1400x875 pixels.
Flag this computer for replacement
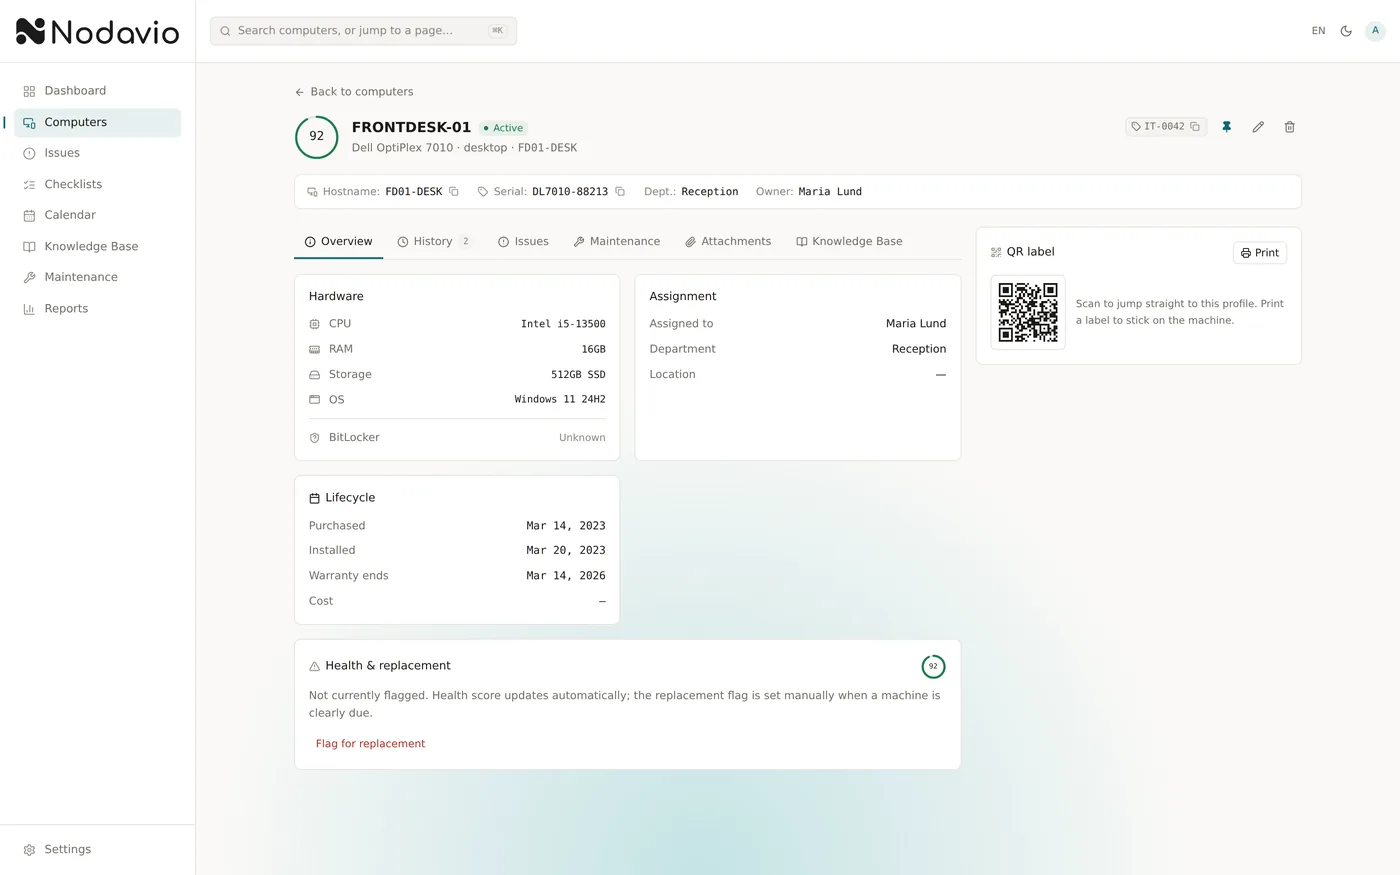tap(371, 744)
